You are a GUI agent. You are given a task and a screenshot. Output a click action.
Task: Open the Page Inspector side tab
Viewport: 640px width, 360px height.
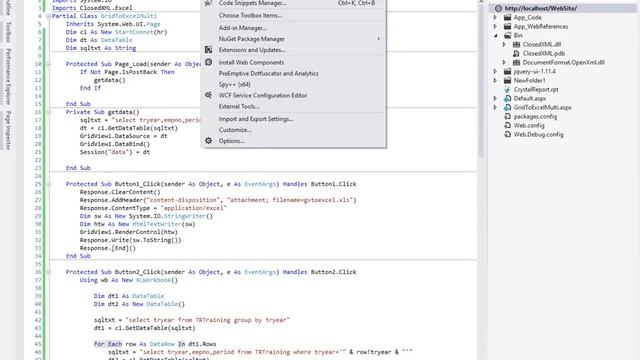[8, 130]
